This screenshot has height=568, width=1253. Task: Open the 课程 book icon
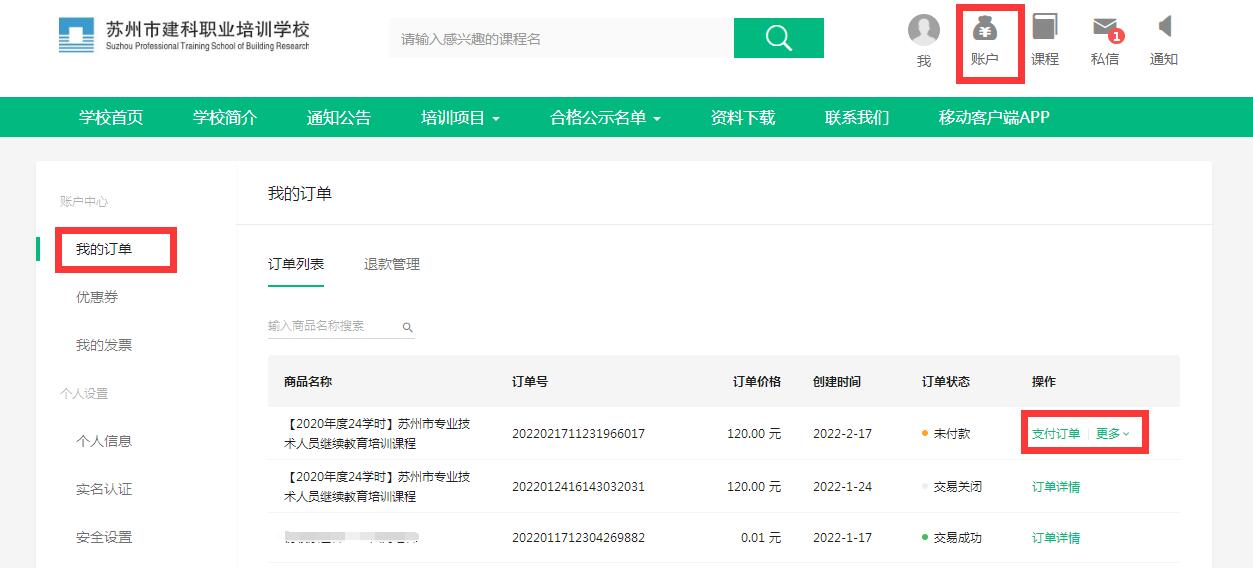pyautogui.click(x=1044, y=28)
